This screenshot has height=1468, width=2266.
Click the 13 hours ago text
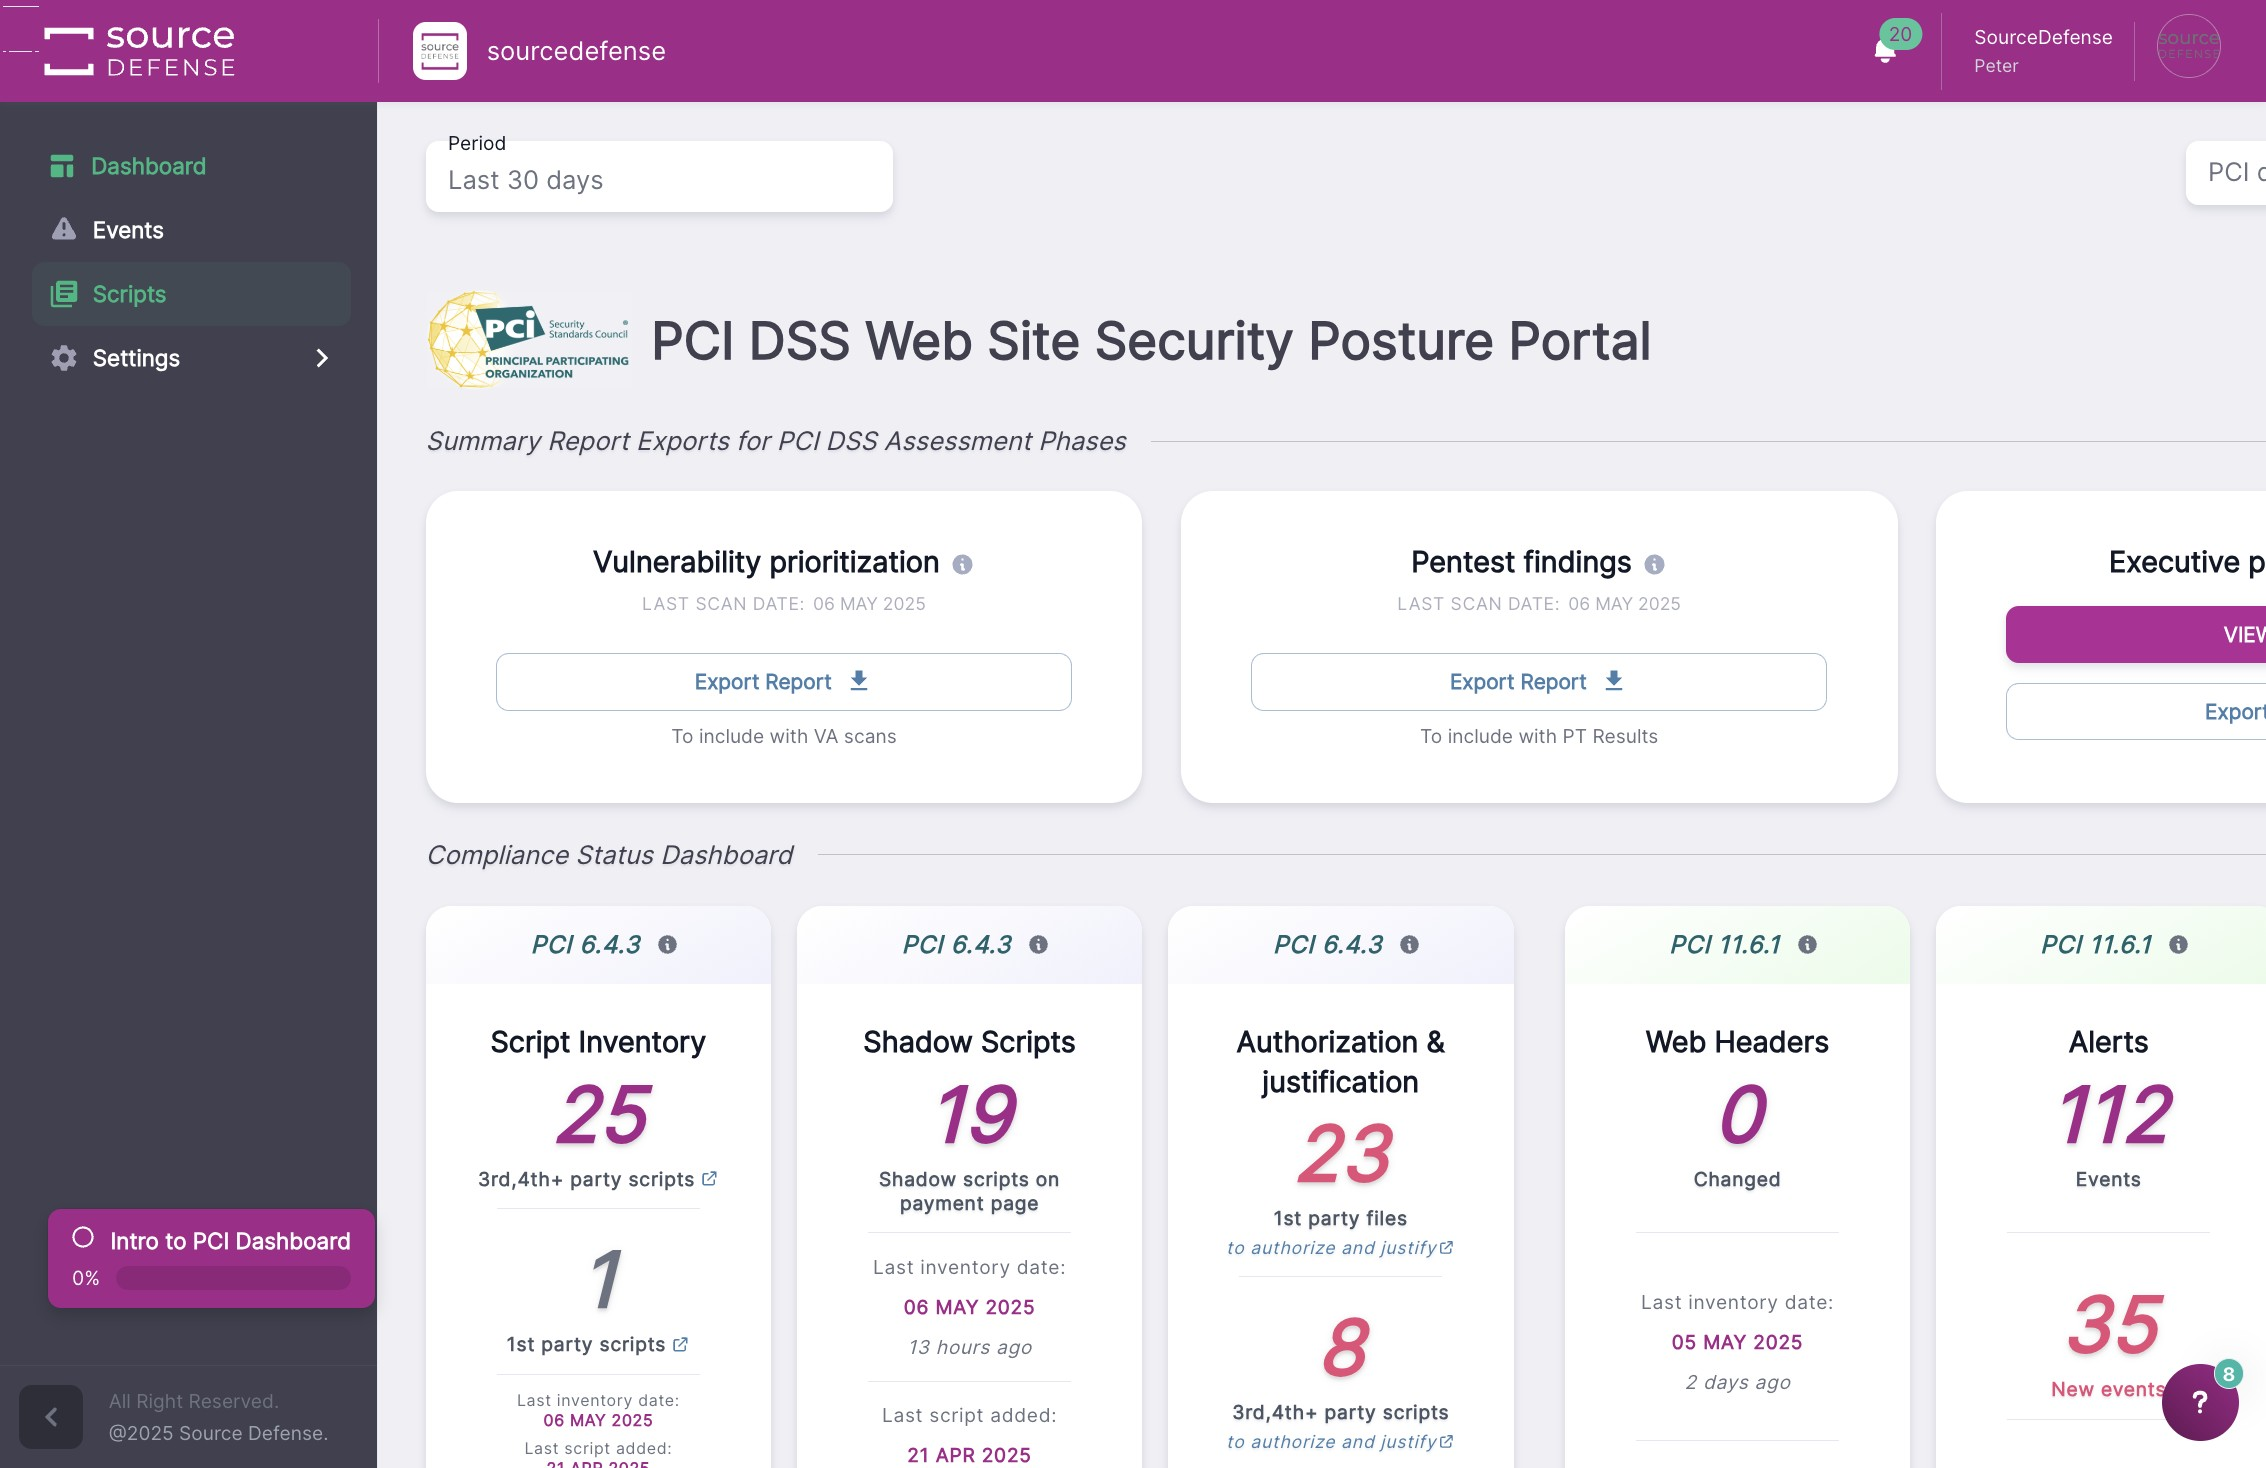click(970, 1347)
